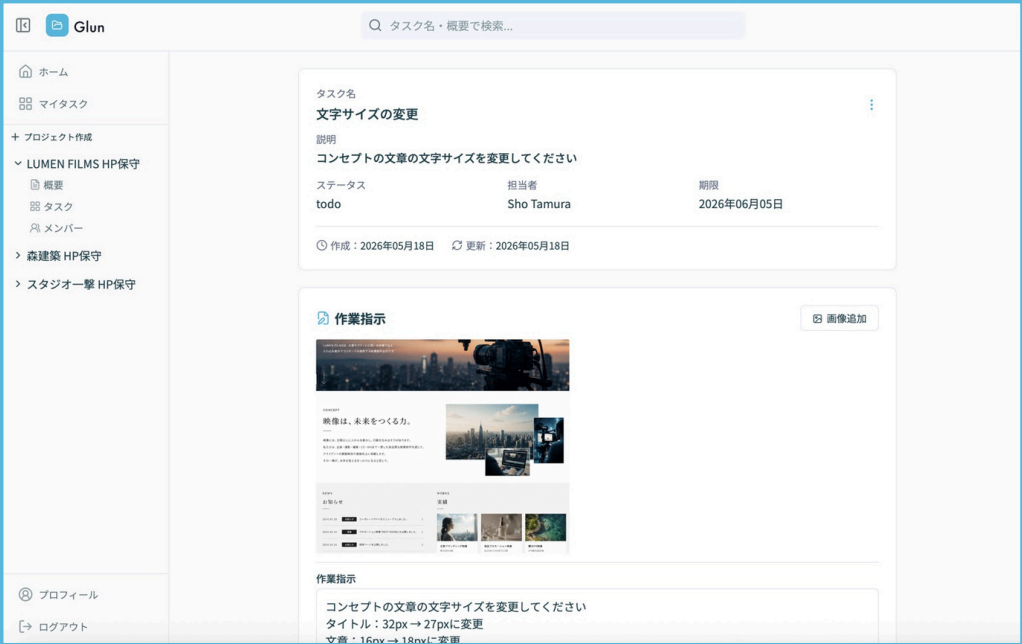Click the Glun app name

[89, 27]
